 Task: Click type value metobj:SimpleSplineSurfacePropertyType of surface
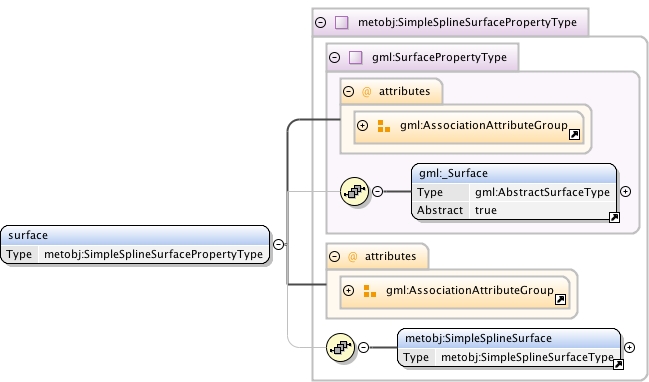(153, 254)
